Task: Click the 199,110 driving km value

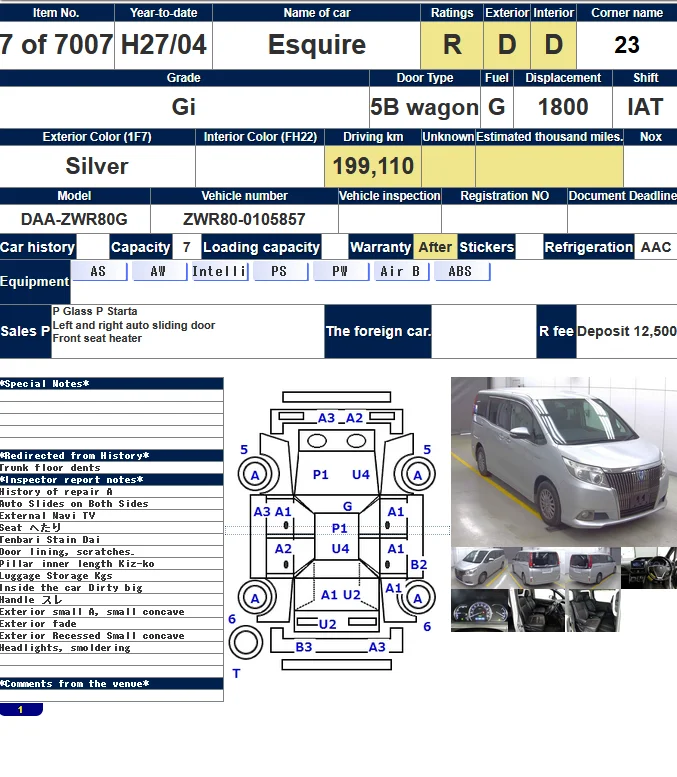Action: point(373,166)
